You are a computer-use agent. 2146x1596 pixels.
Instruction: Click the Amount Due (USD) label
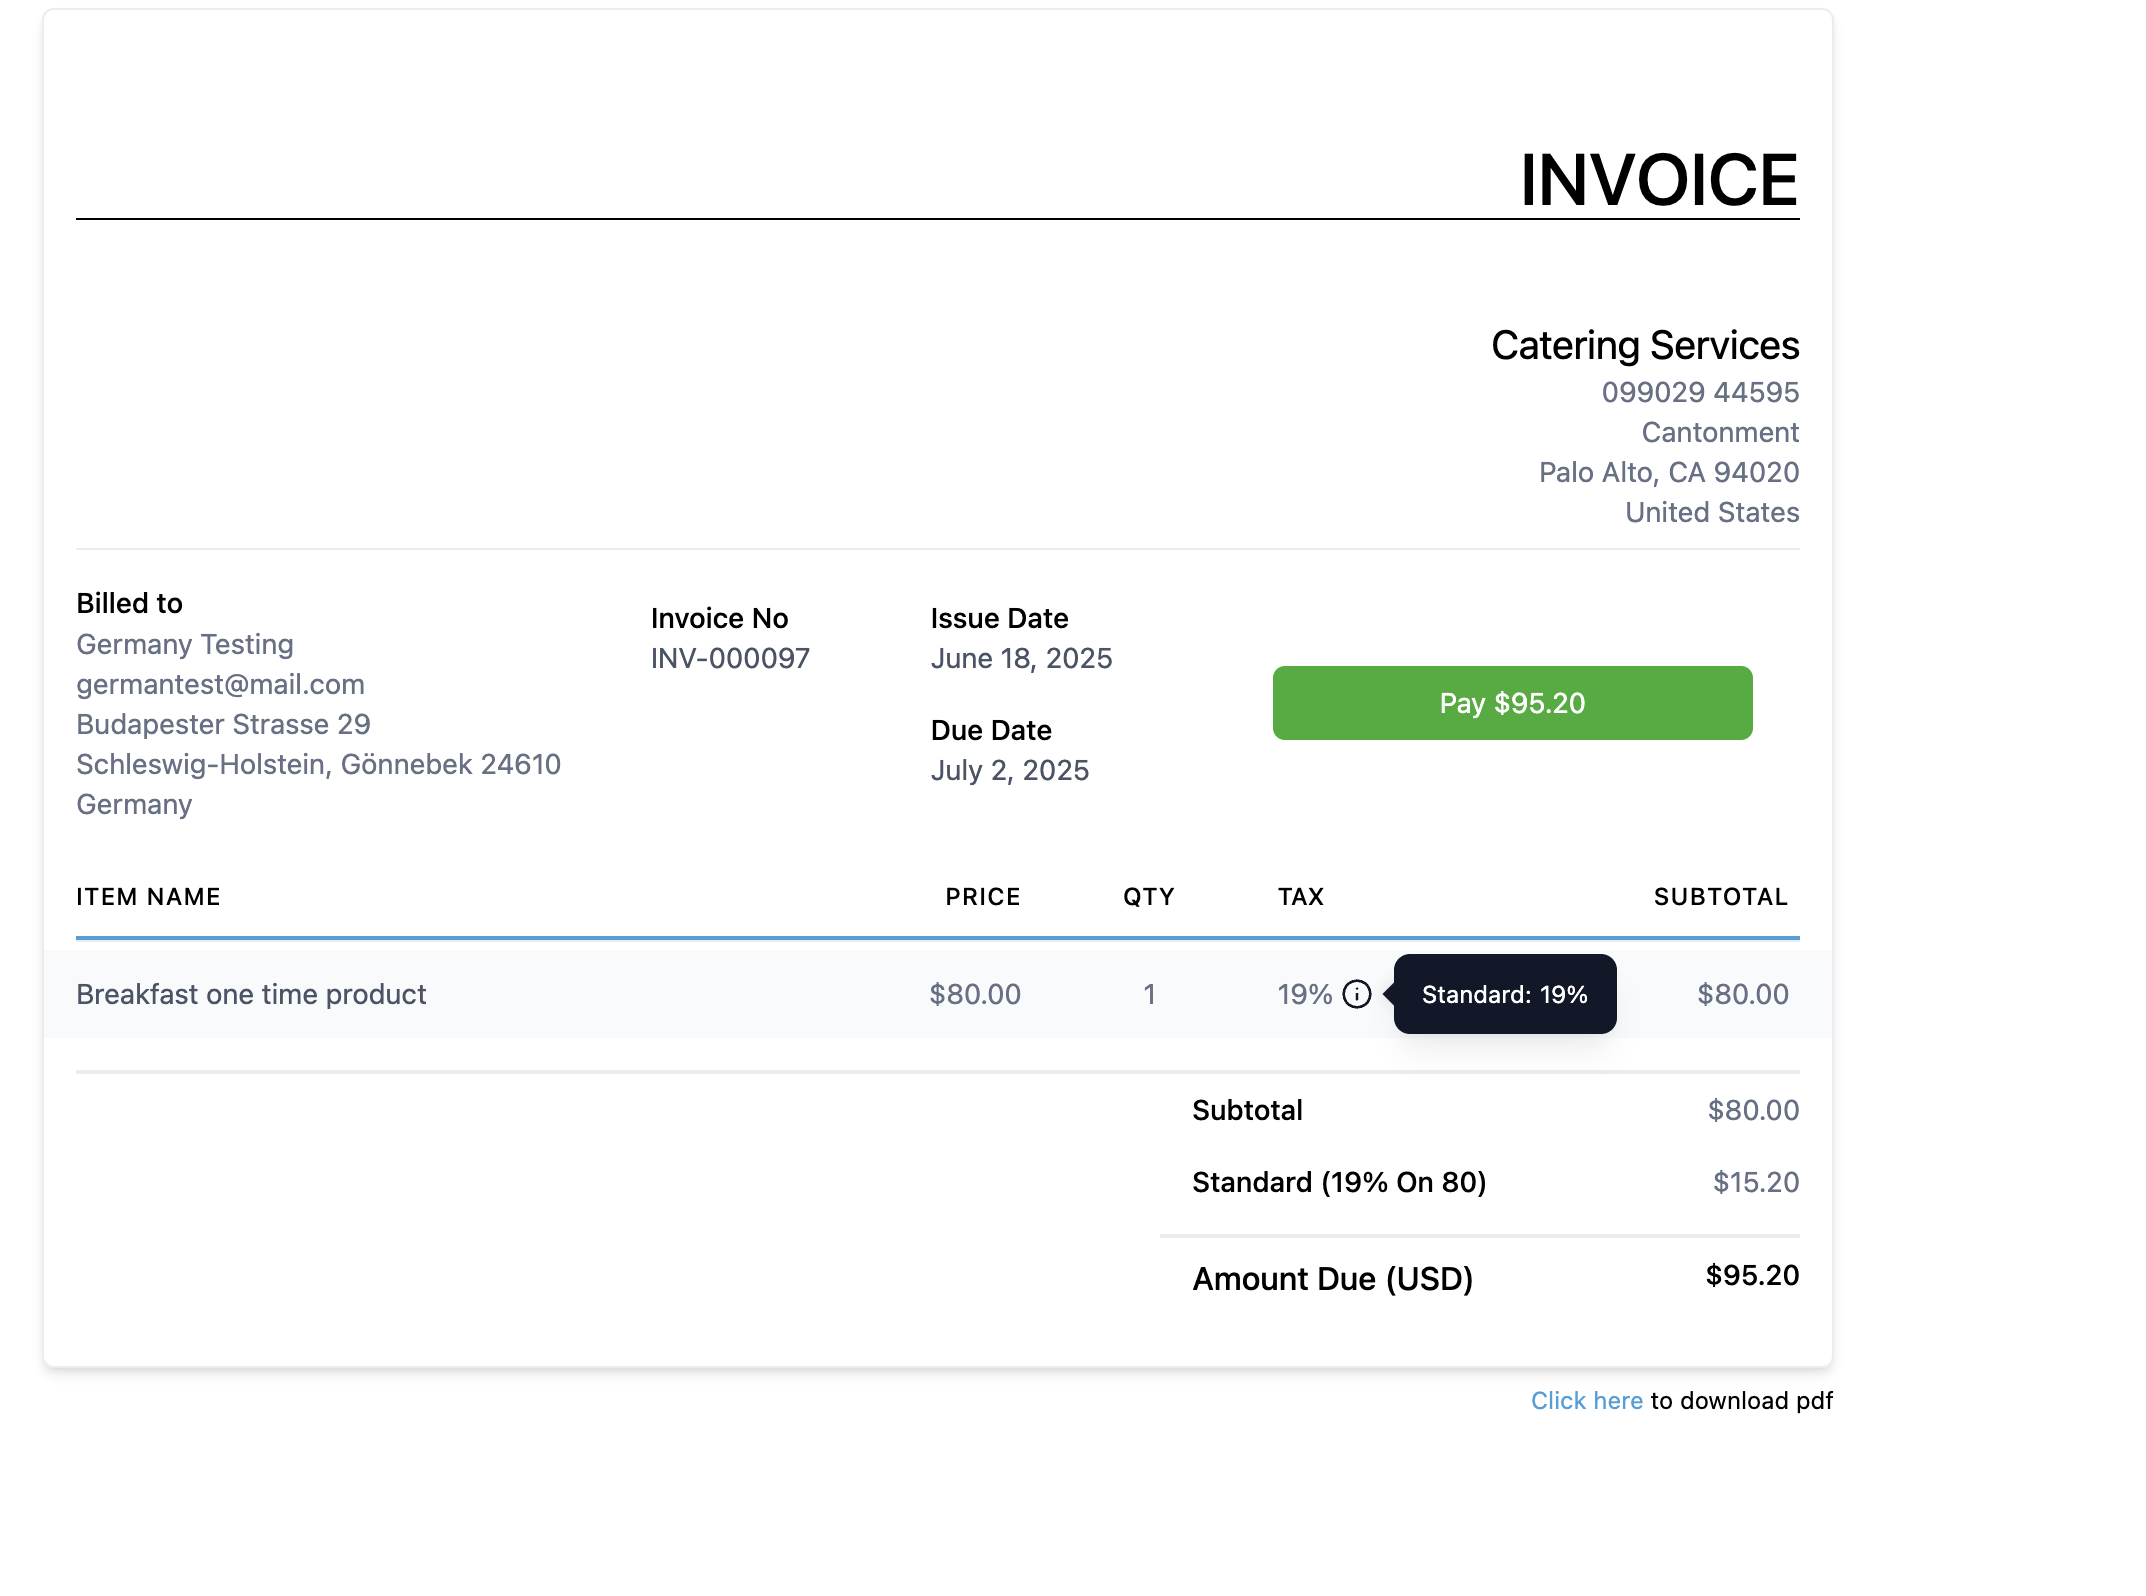[x=1332, y=1279]
